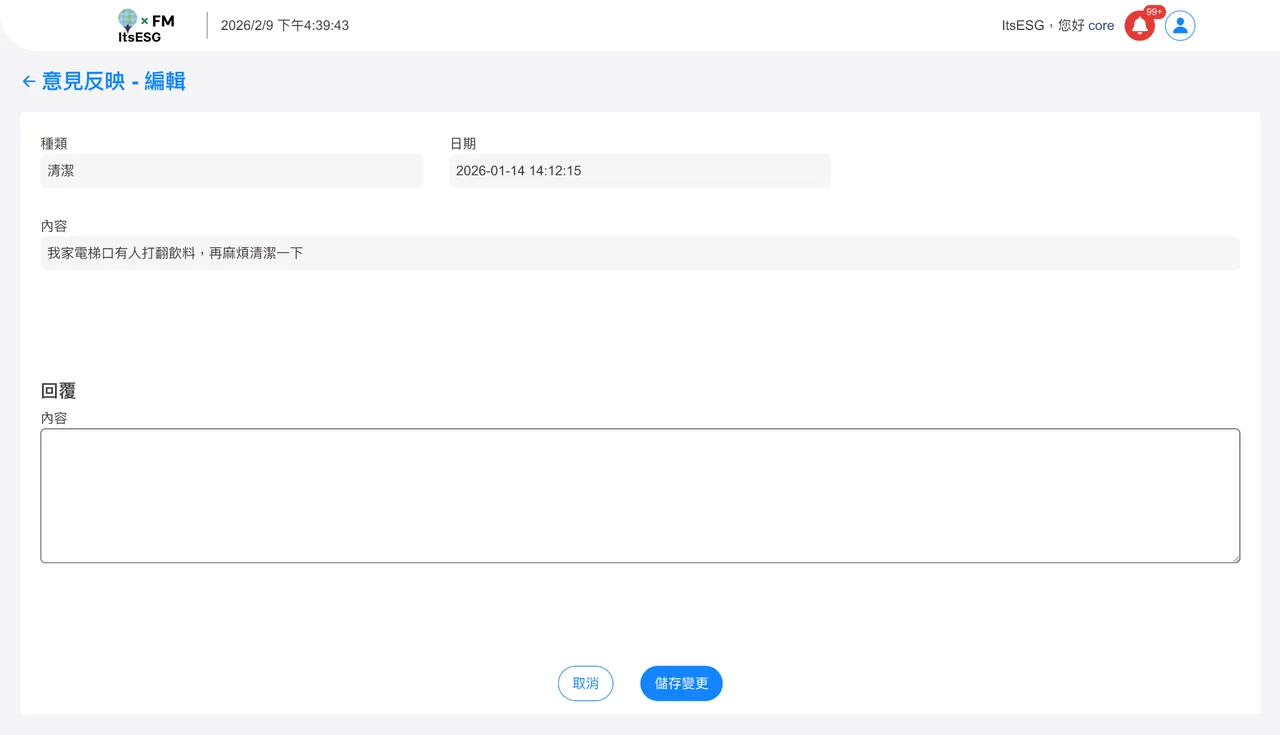Click the header date-time 2026/2/9 text

pos(285,26)
